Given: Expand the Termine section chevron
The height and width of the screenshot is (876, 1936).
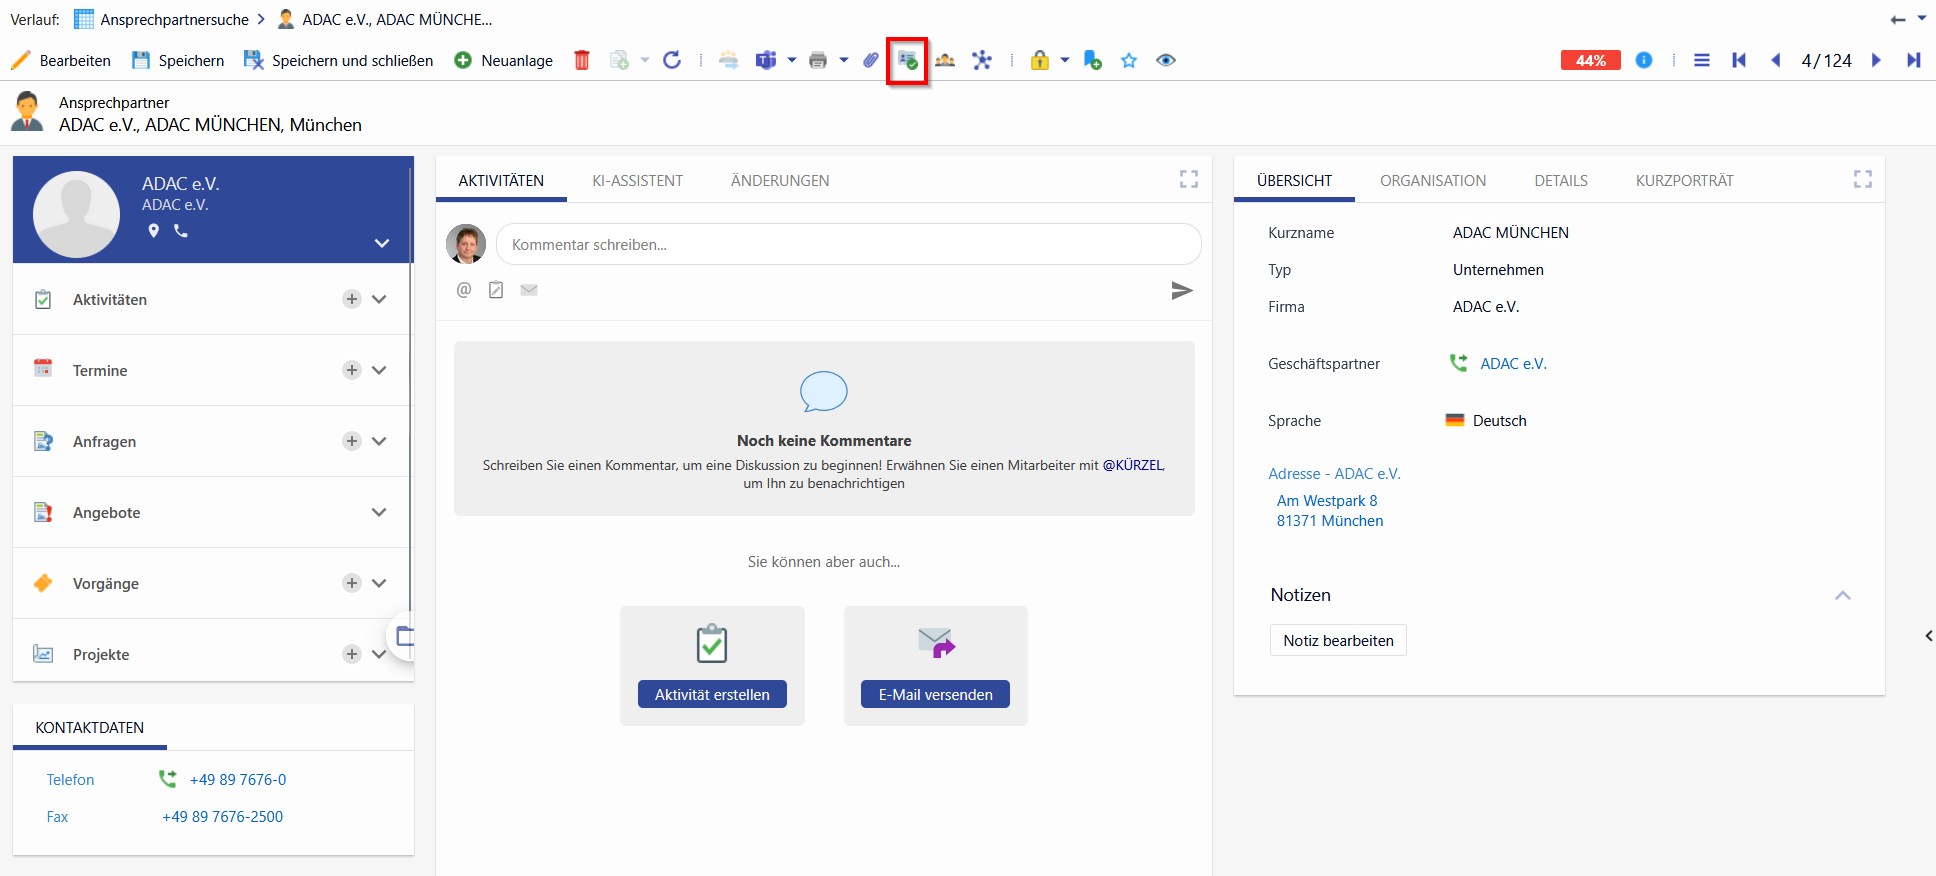Looking at the screenshot, I should coord(379,370).
